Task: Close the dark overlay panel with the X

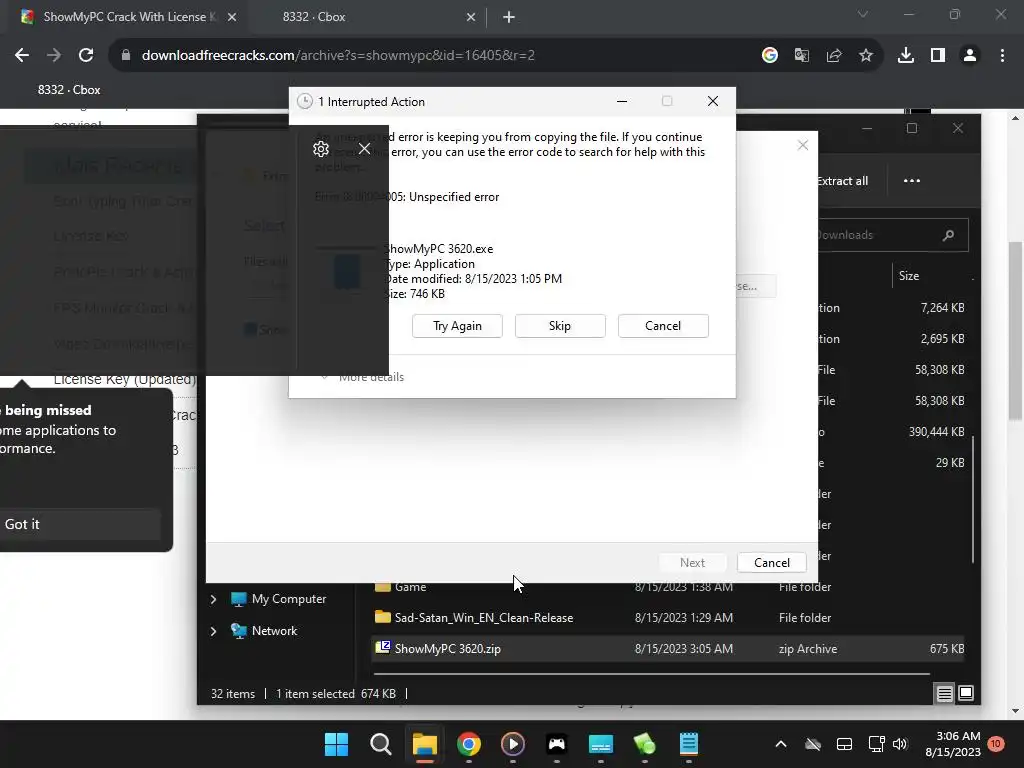Action: click(364, 149)
